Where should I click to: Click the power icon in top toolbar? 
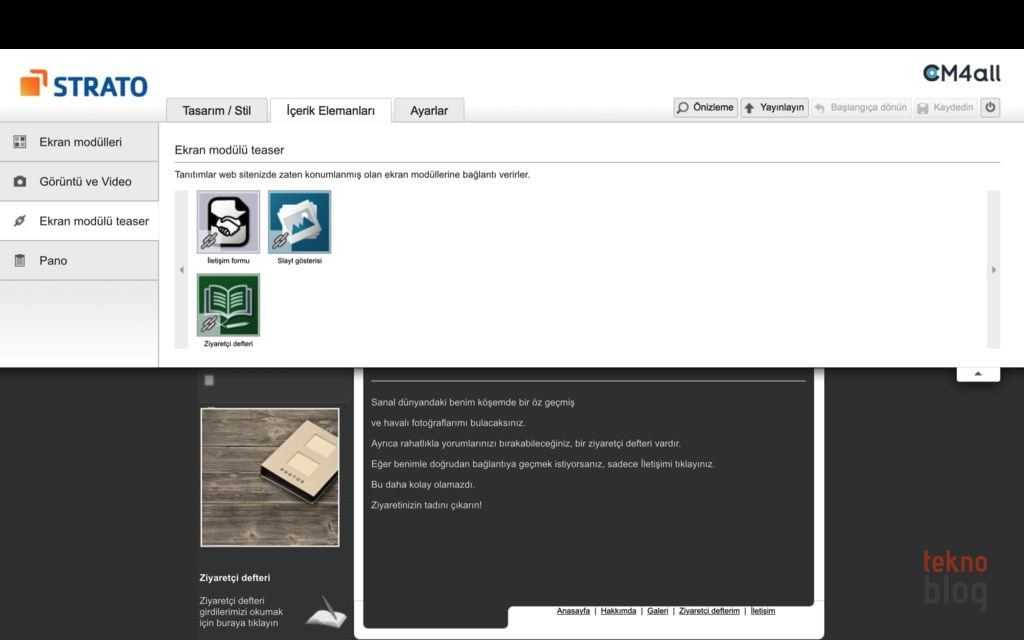pos(990,107)
